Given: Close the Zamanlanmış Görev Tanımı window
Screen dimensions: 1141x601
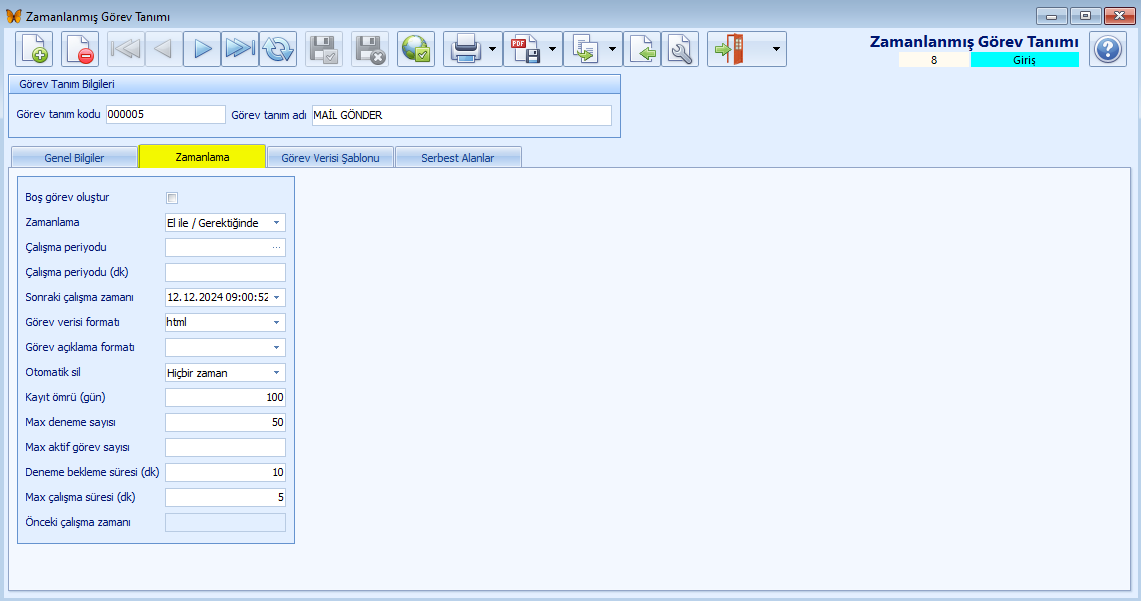Looking at the screenshot, I should [x=1119, y=15].
